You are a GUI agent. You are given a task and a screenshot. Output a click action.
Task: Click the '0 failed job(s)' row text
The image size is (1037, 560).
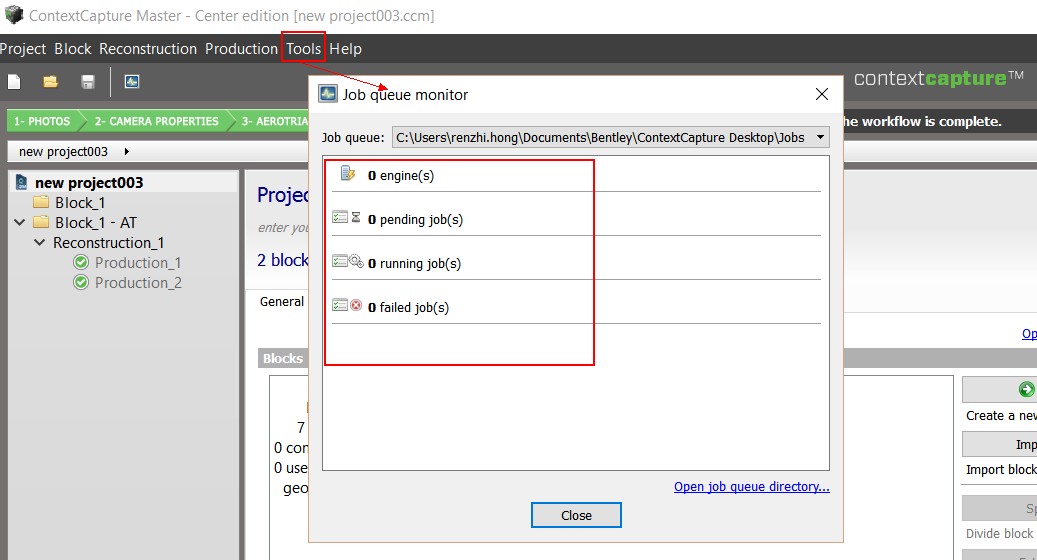tap(408, 307)
